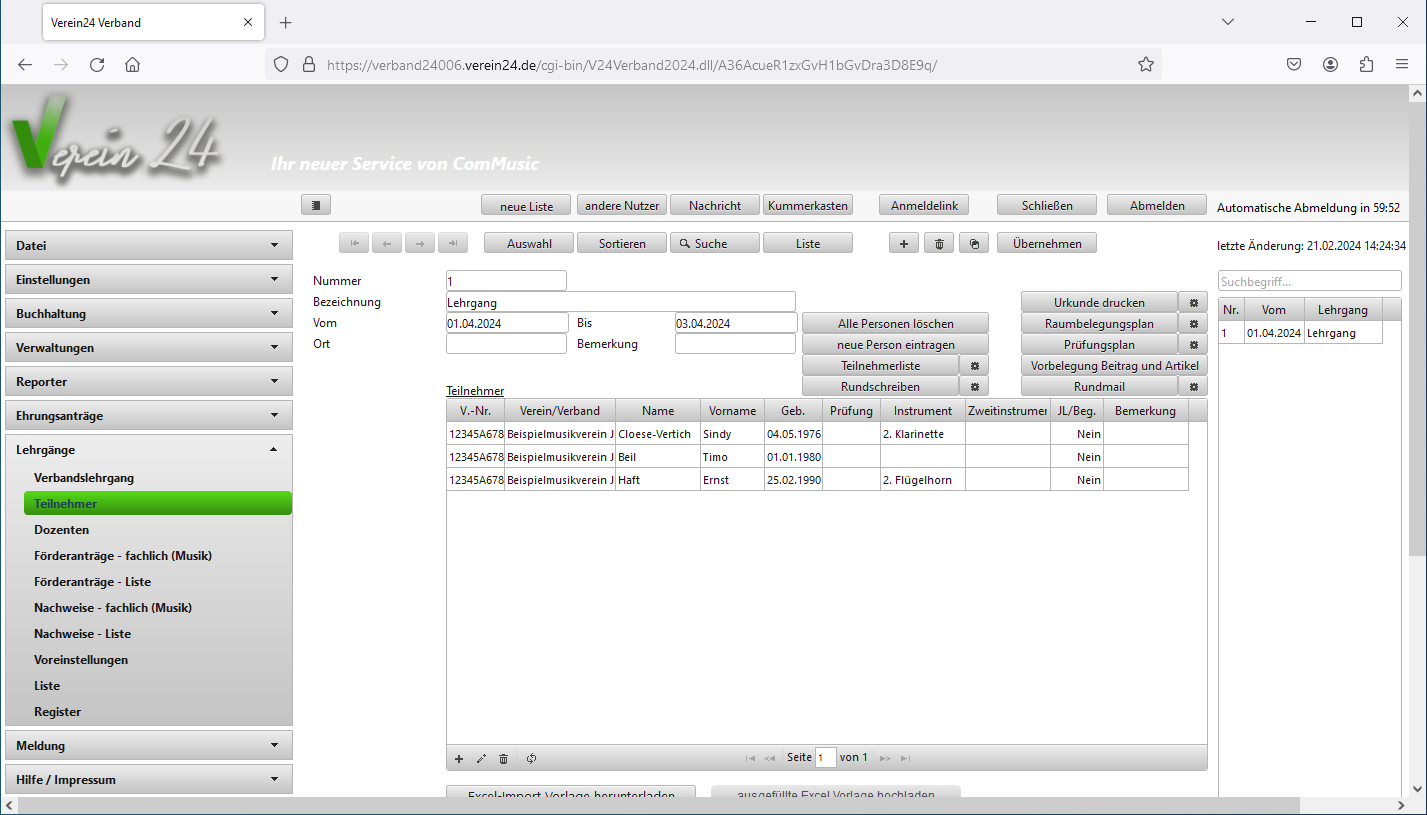Open the browser home page
This screenshot has width=1427, height=815.
(132, 64)
